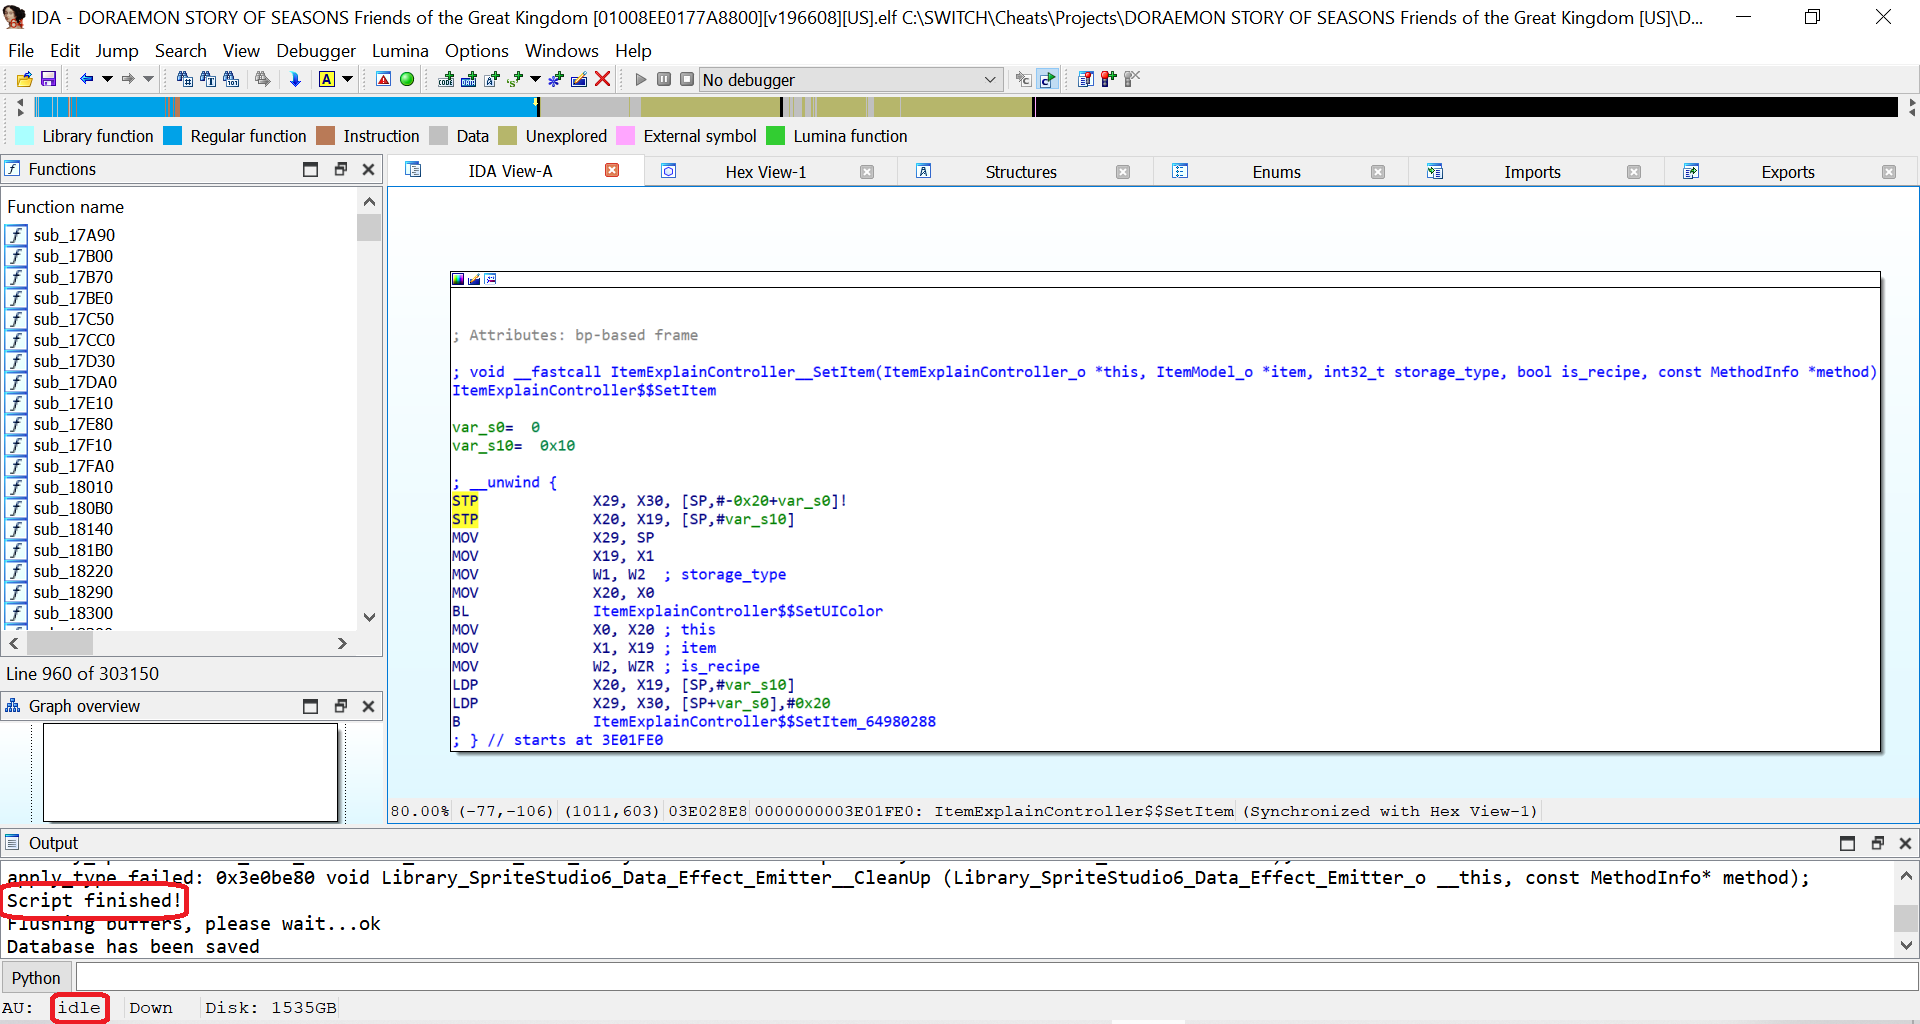1920x1024 pixels.
Task: Close the IDA View-A tab
Action: (x=612, y=171)
